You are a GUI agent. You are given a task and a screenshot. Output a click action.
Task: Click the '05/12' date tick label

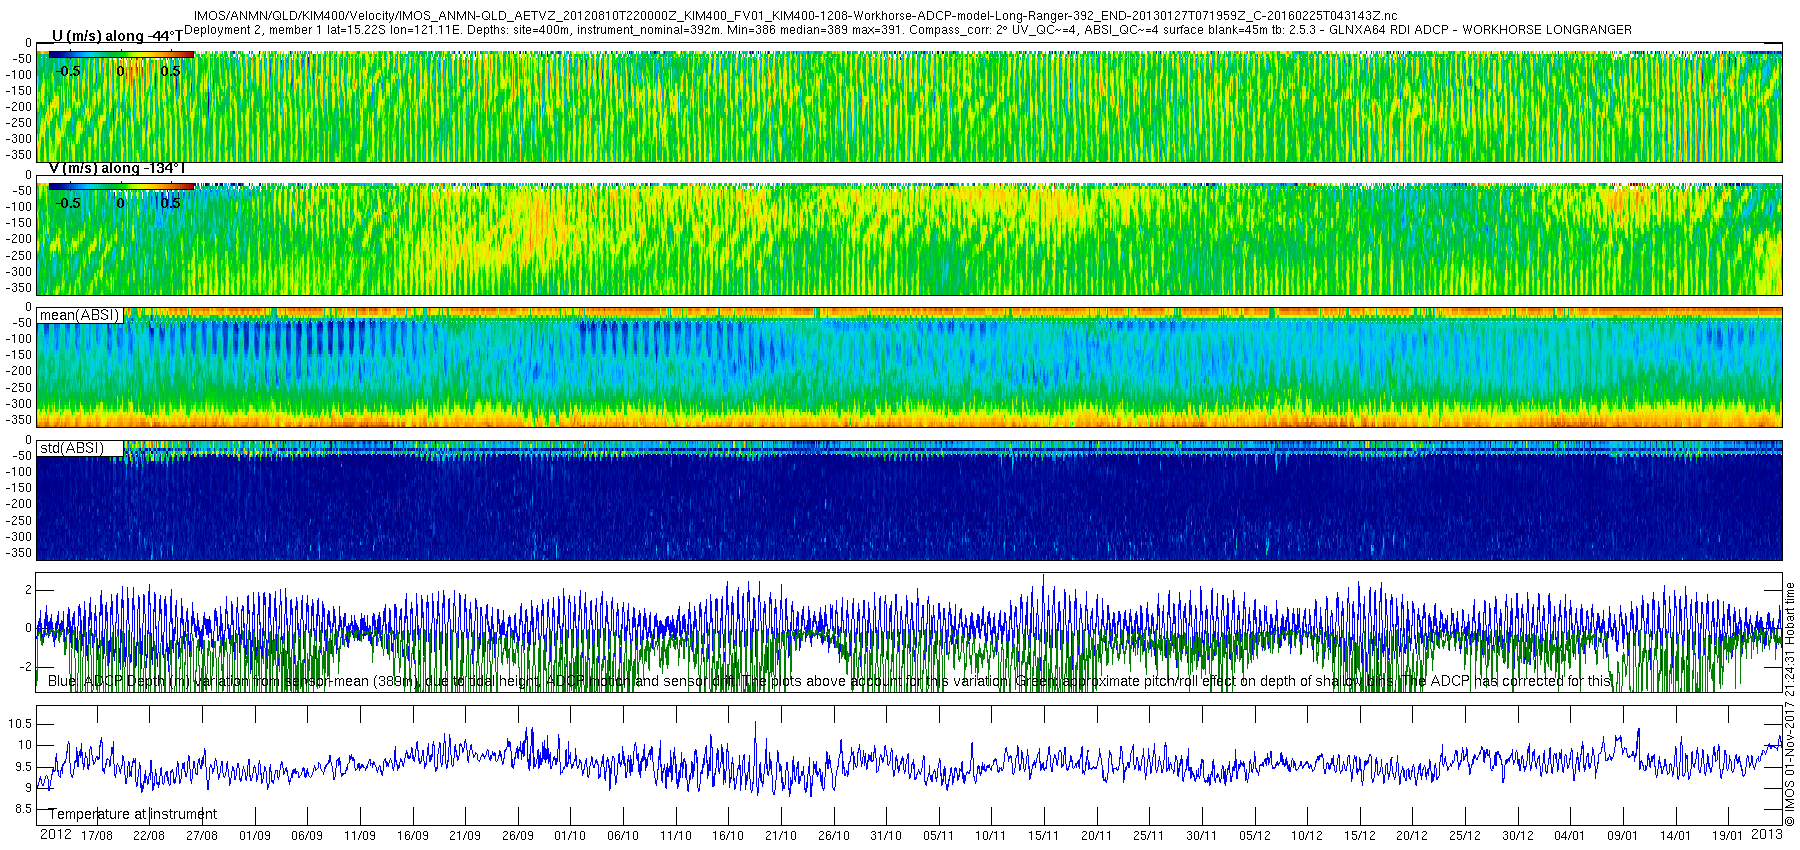[1255, 836]
